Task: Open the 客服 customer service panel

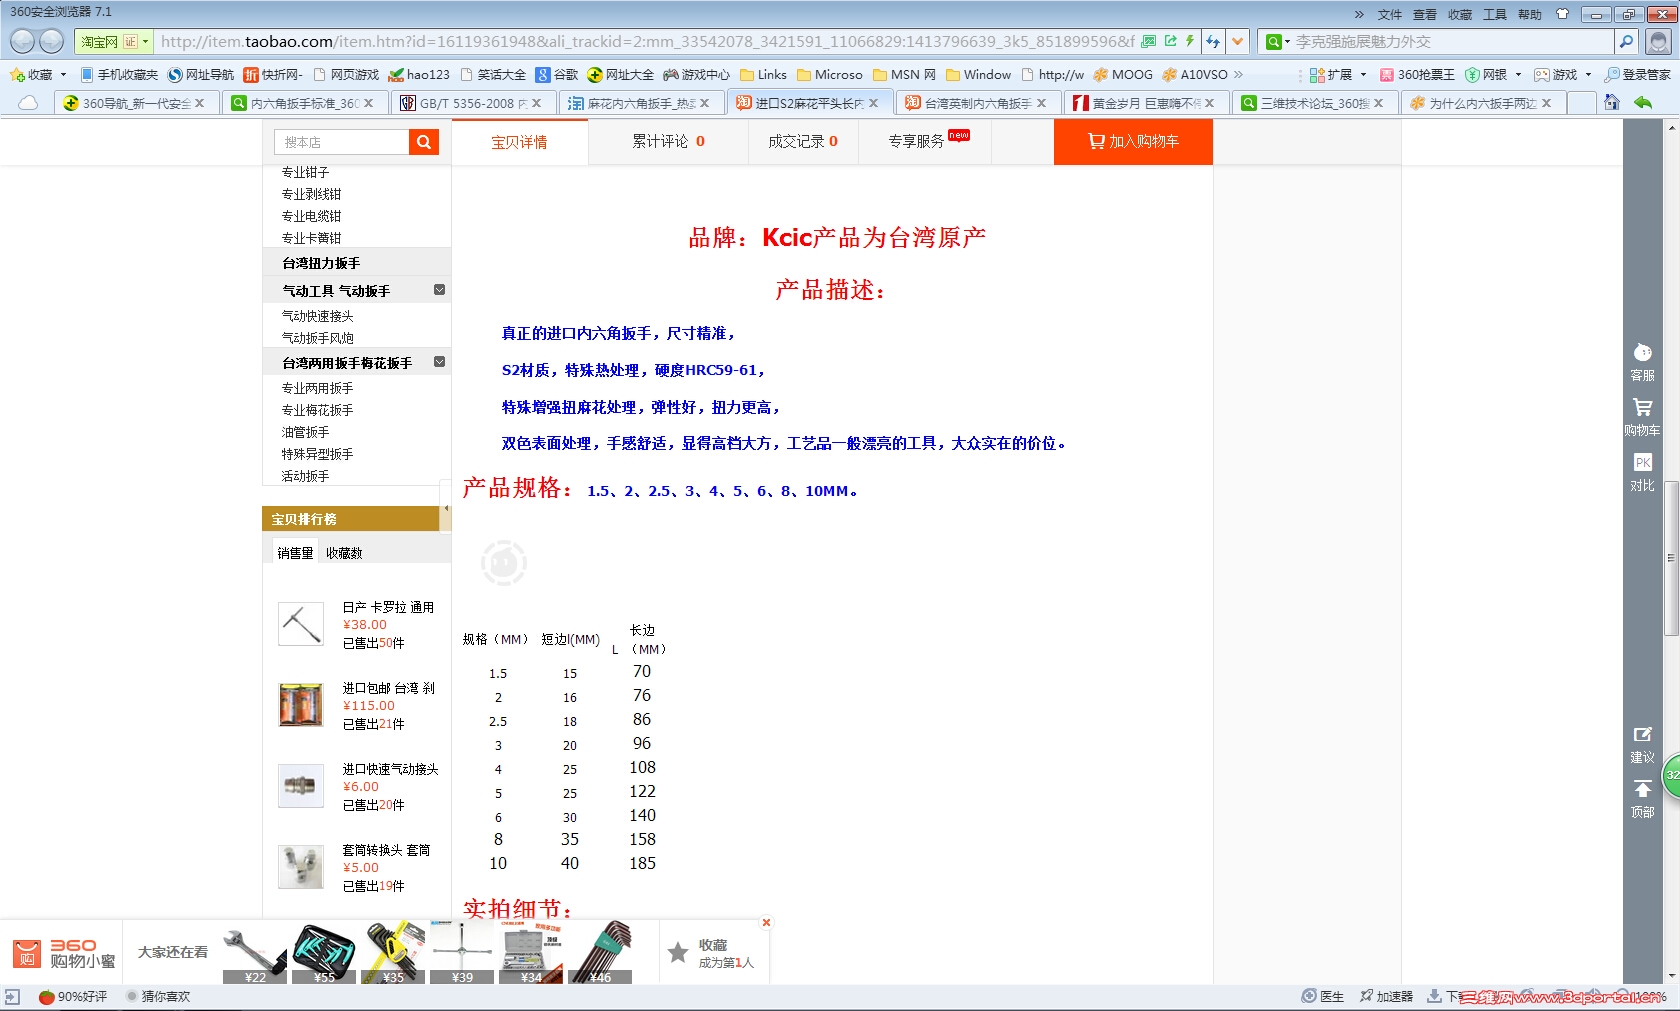Action: [x=1643, y=360]
